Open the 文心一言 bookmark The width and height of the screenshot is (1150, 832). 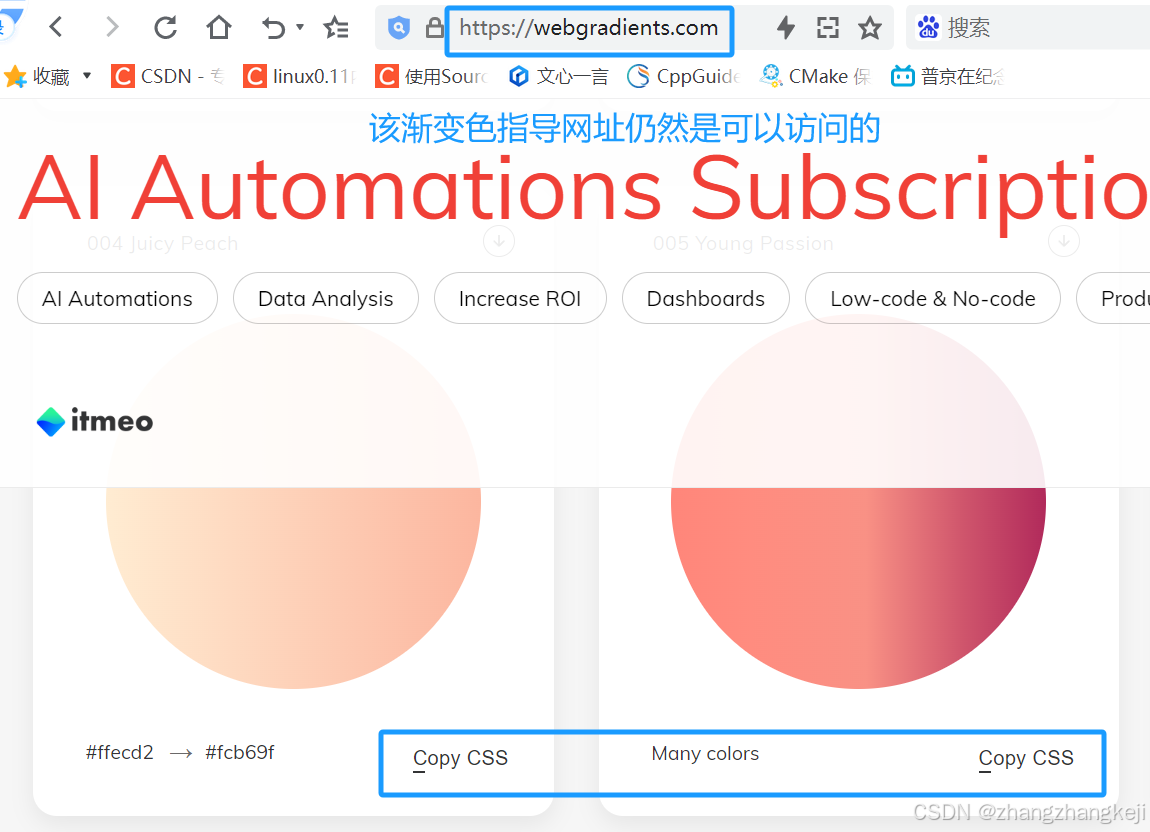point(559,76)
